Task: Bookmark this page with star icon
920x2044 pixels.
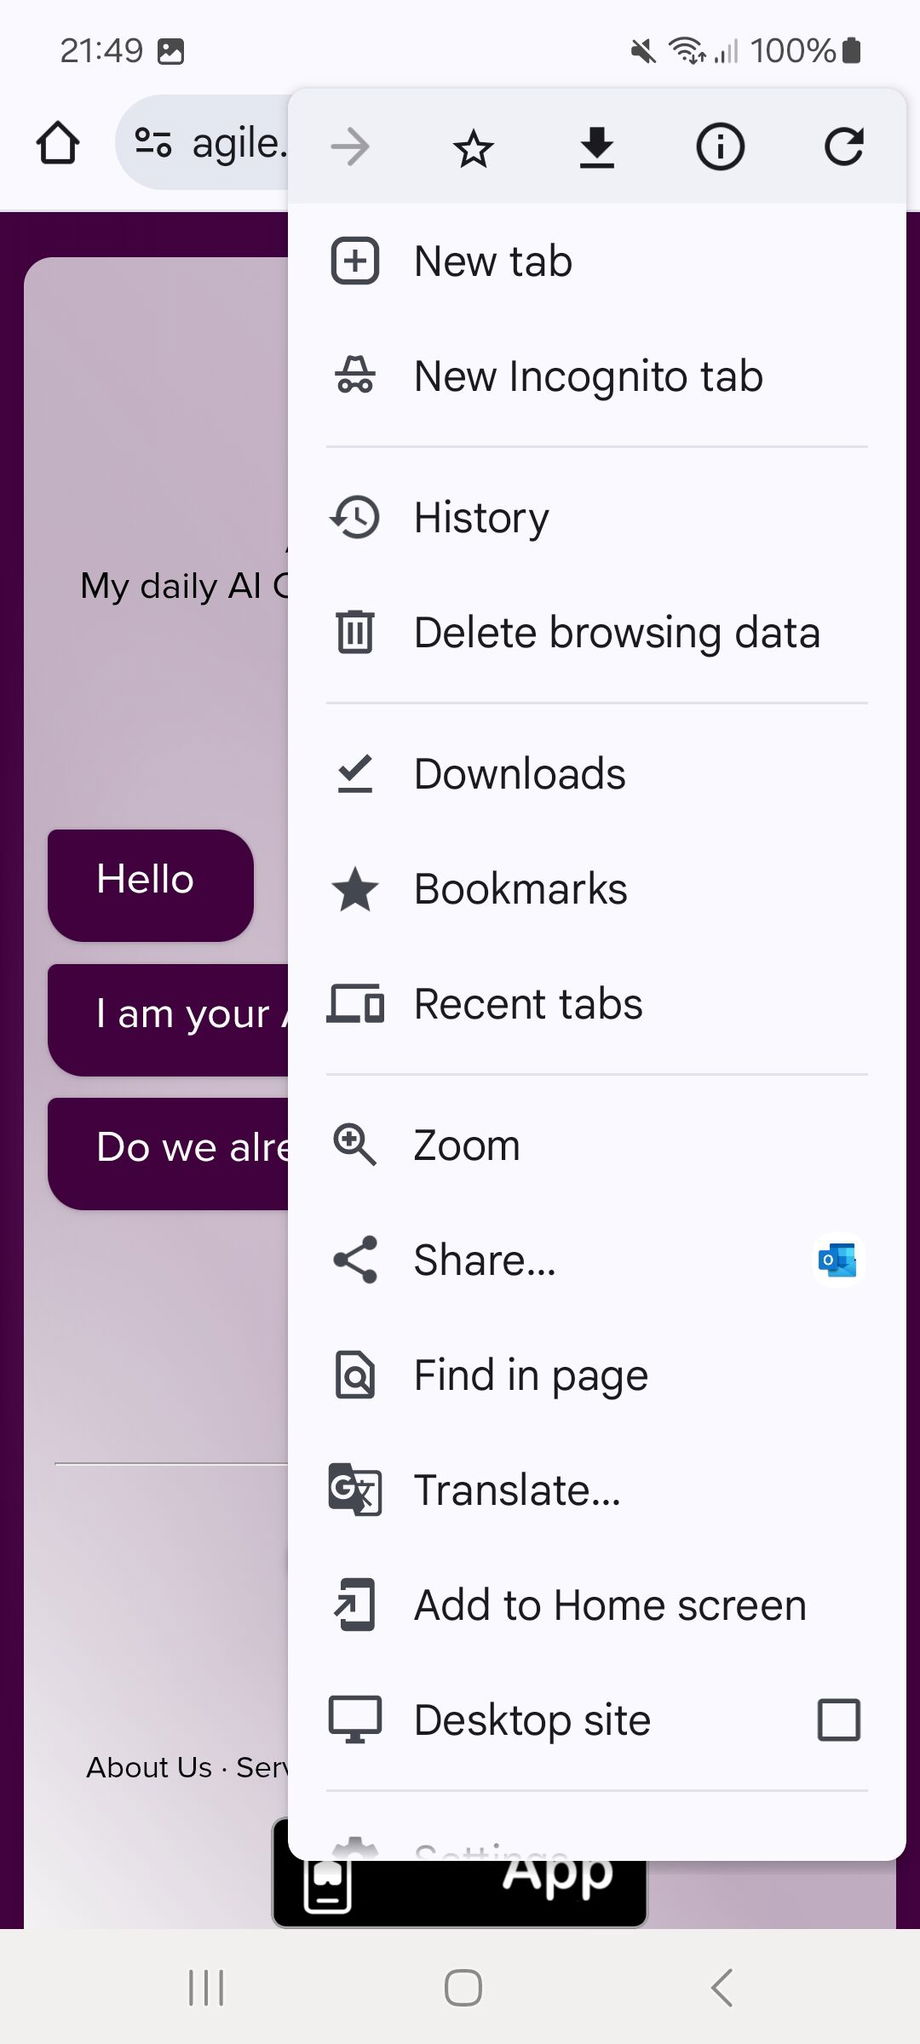Action: click(473, 149)
